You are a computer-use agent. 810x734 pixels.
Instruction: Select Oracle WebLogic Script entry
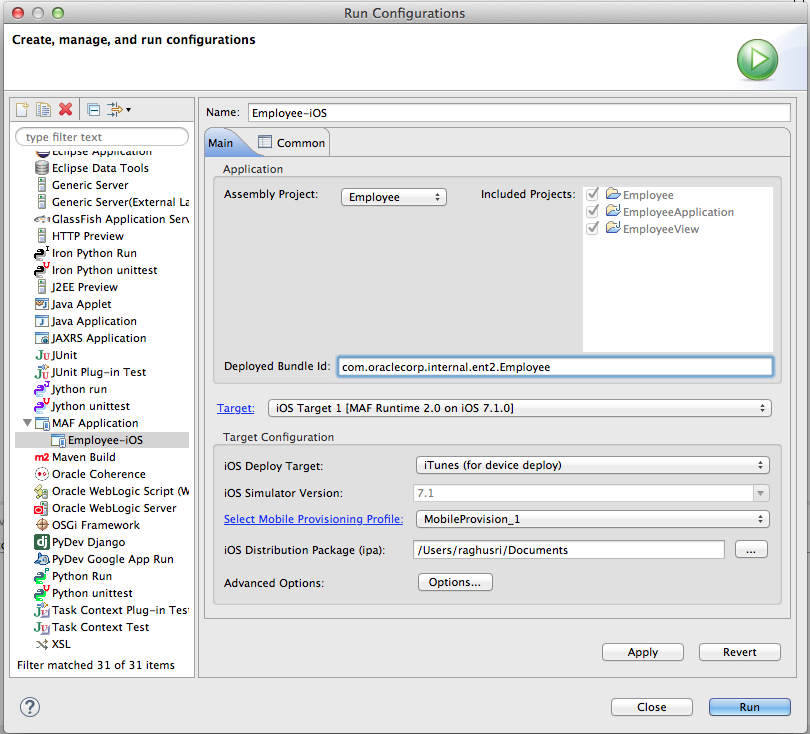120,491
